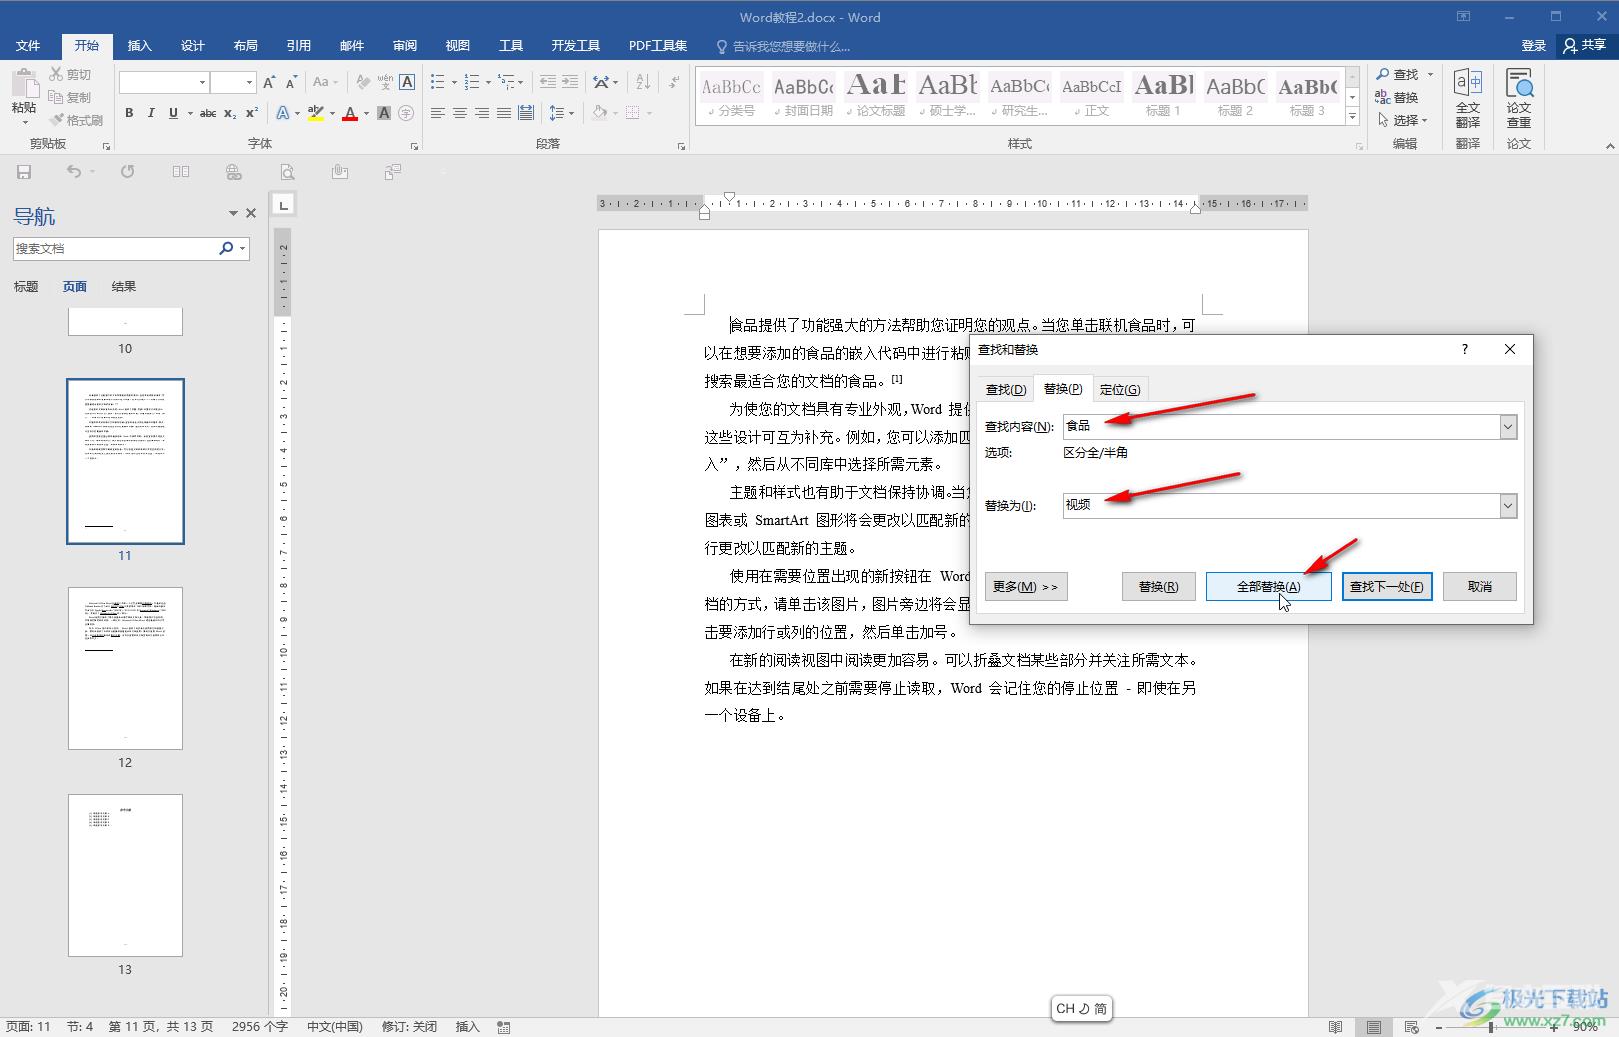Click the Grow Font icon
Image resolution: width=1619 pixels, height=1037 pixels.
pos(269,82)
